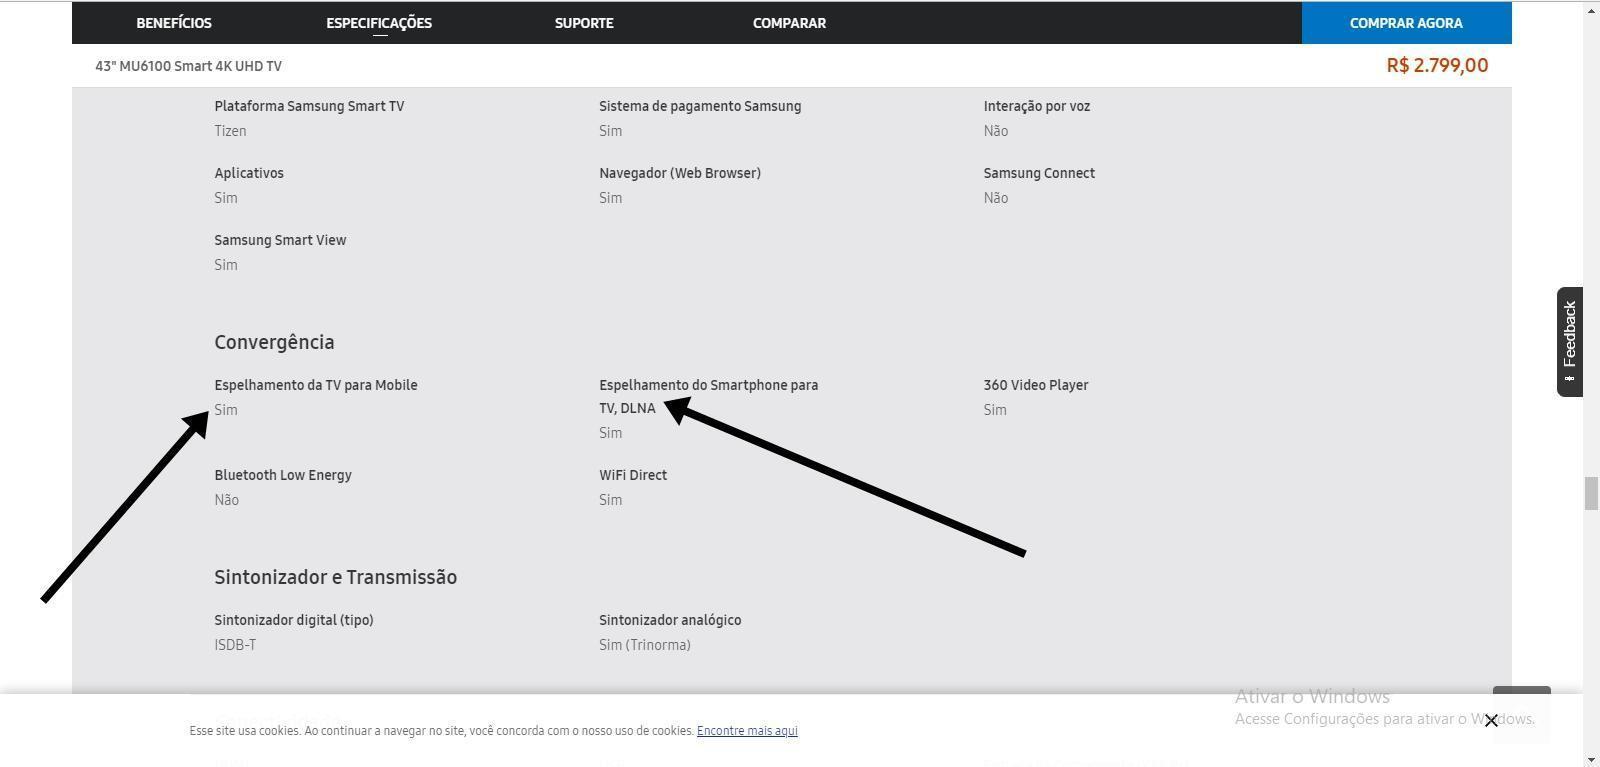
Task: Close the cookie notice banner
Action: (1491, 720)
